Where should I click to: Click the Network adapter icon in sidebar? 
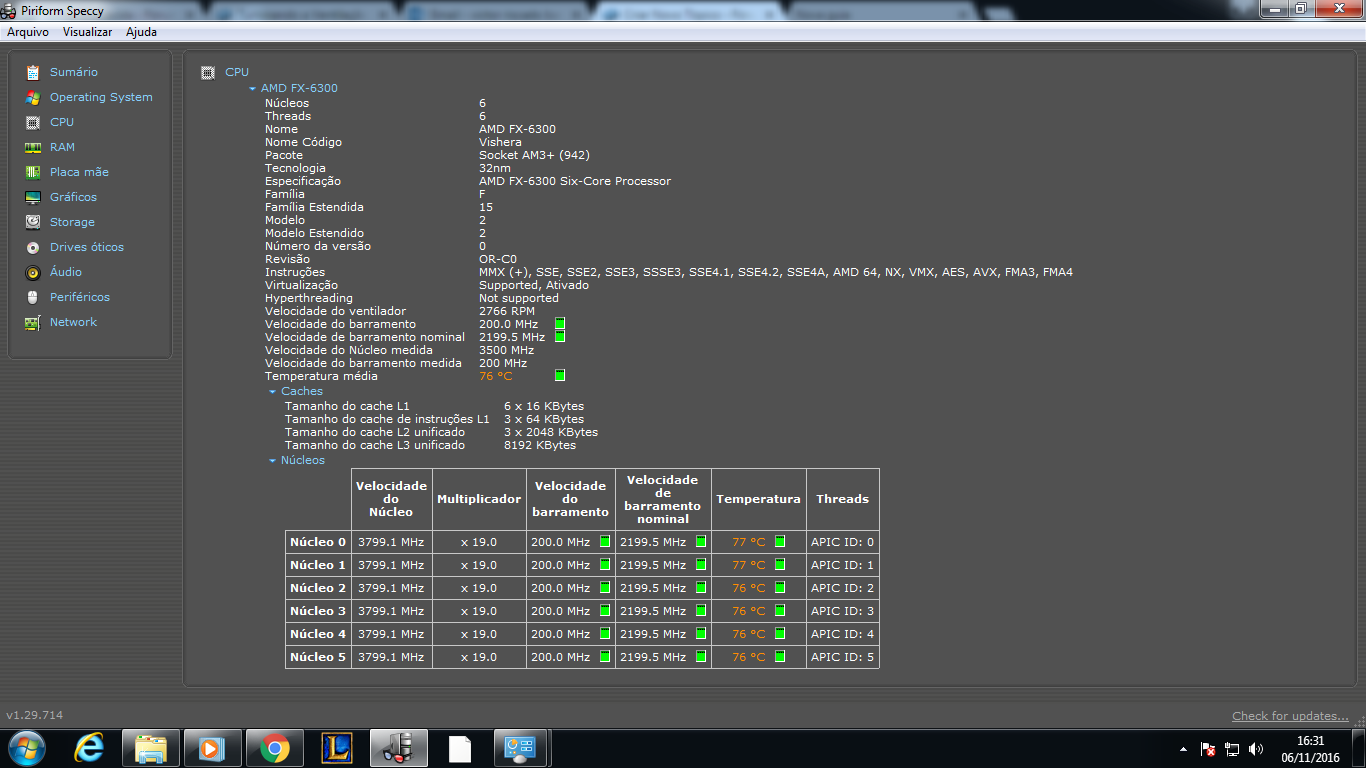pos(33,322)
